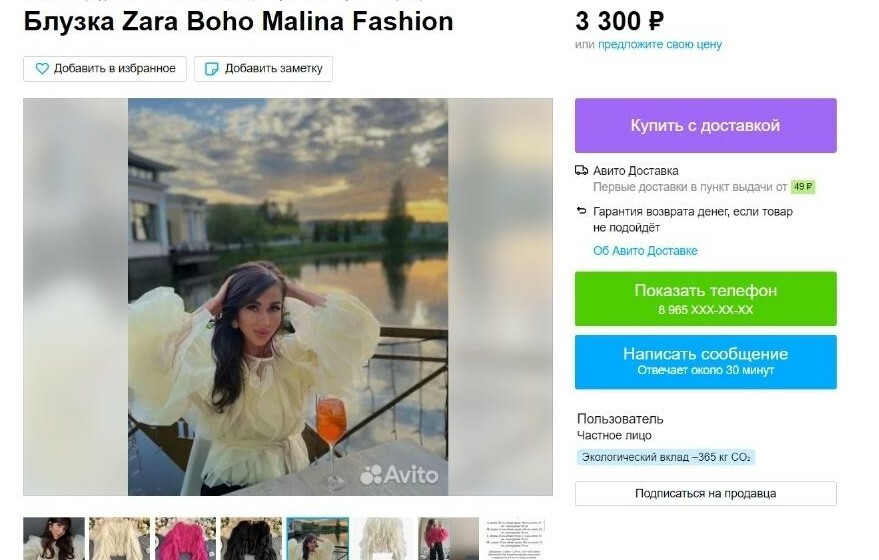Open the size chart text thumbnail
Viewport: 879px width, 560px height.
pos(515,538)
